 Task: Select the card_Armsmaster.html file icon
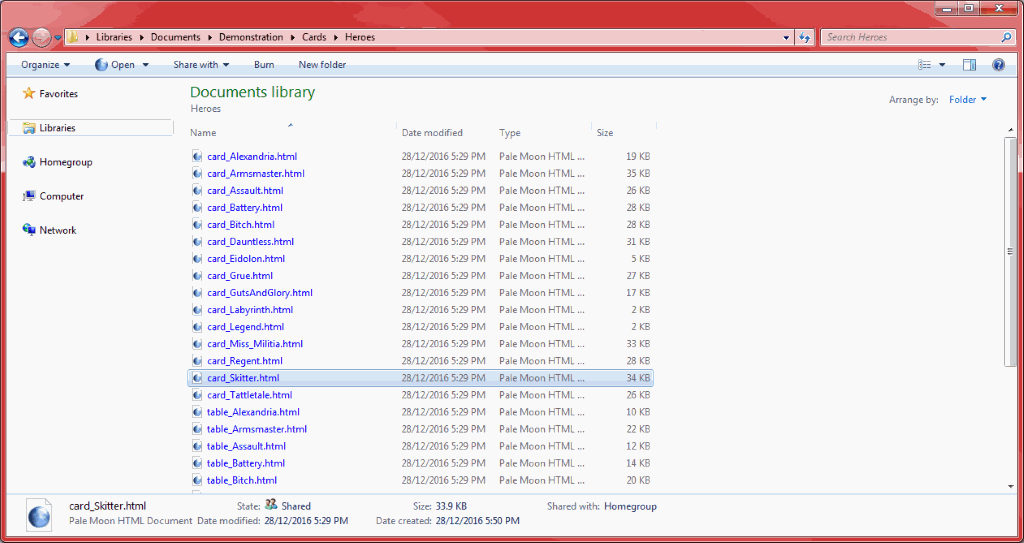197,174
